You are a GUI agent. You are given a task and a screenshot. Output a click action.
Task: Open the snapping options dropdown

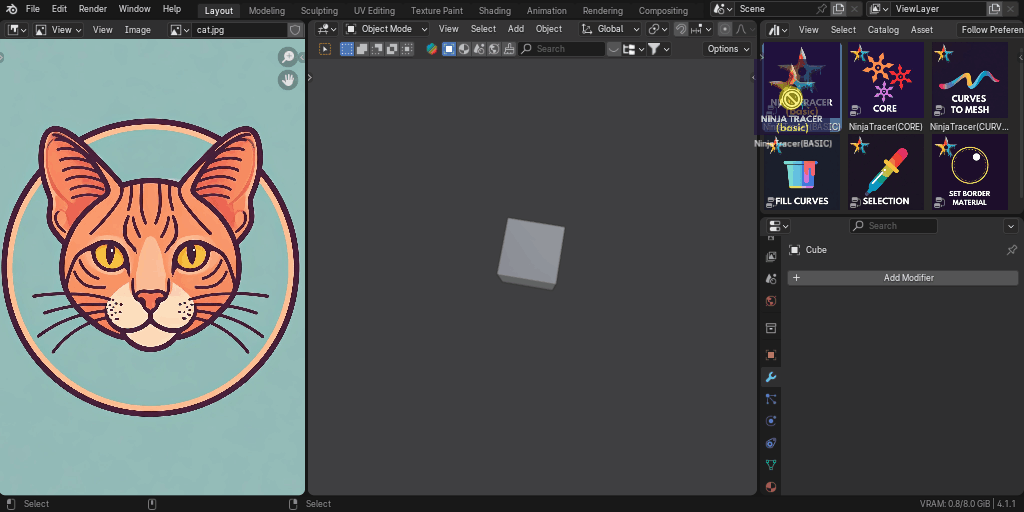(x=702, y=29)
